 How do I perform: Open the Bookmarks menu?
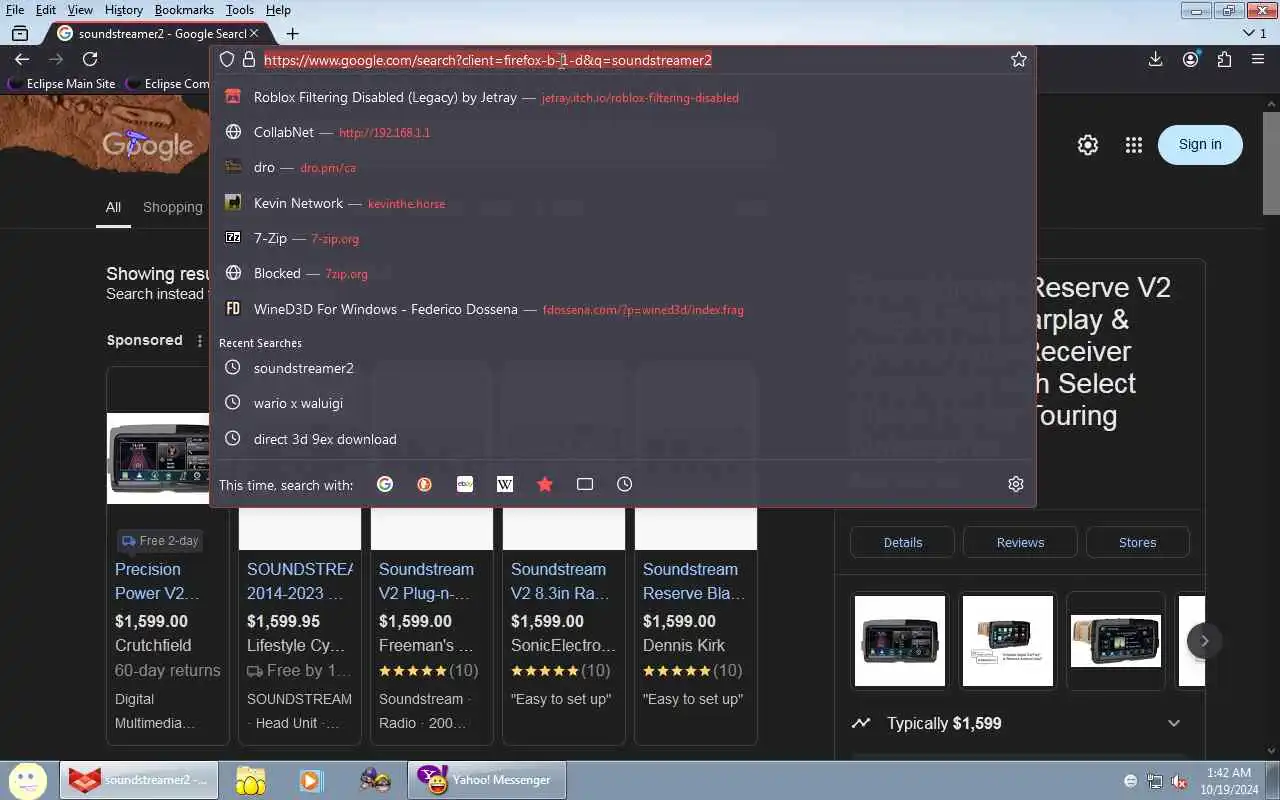[184, 10]
